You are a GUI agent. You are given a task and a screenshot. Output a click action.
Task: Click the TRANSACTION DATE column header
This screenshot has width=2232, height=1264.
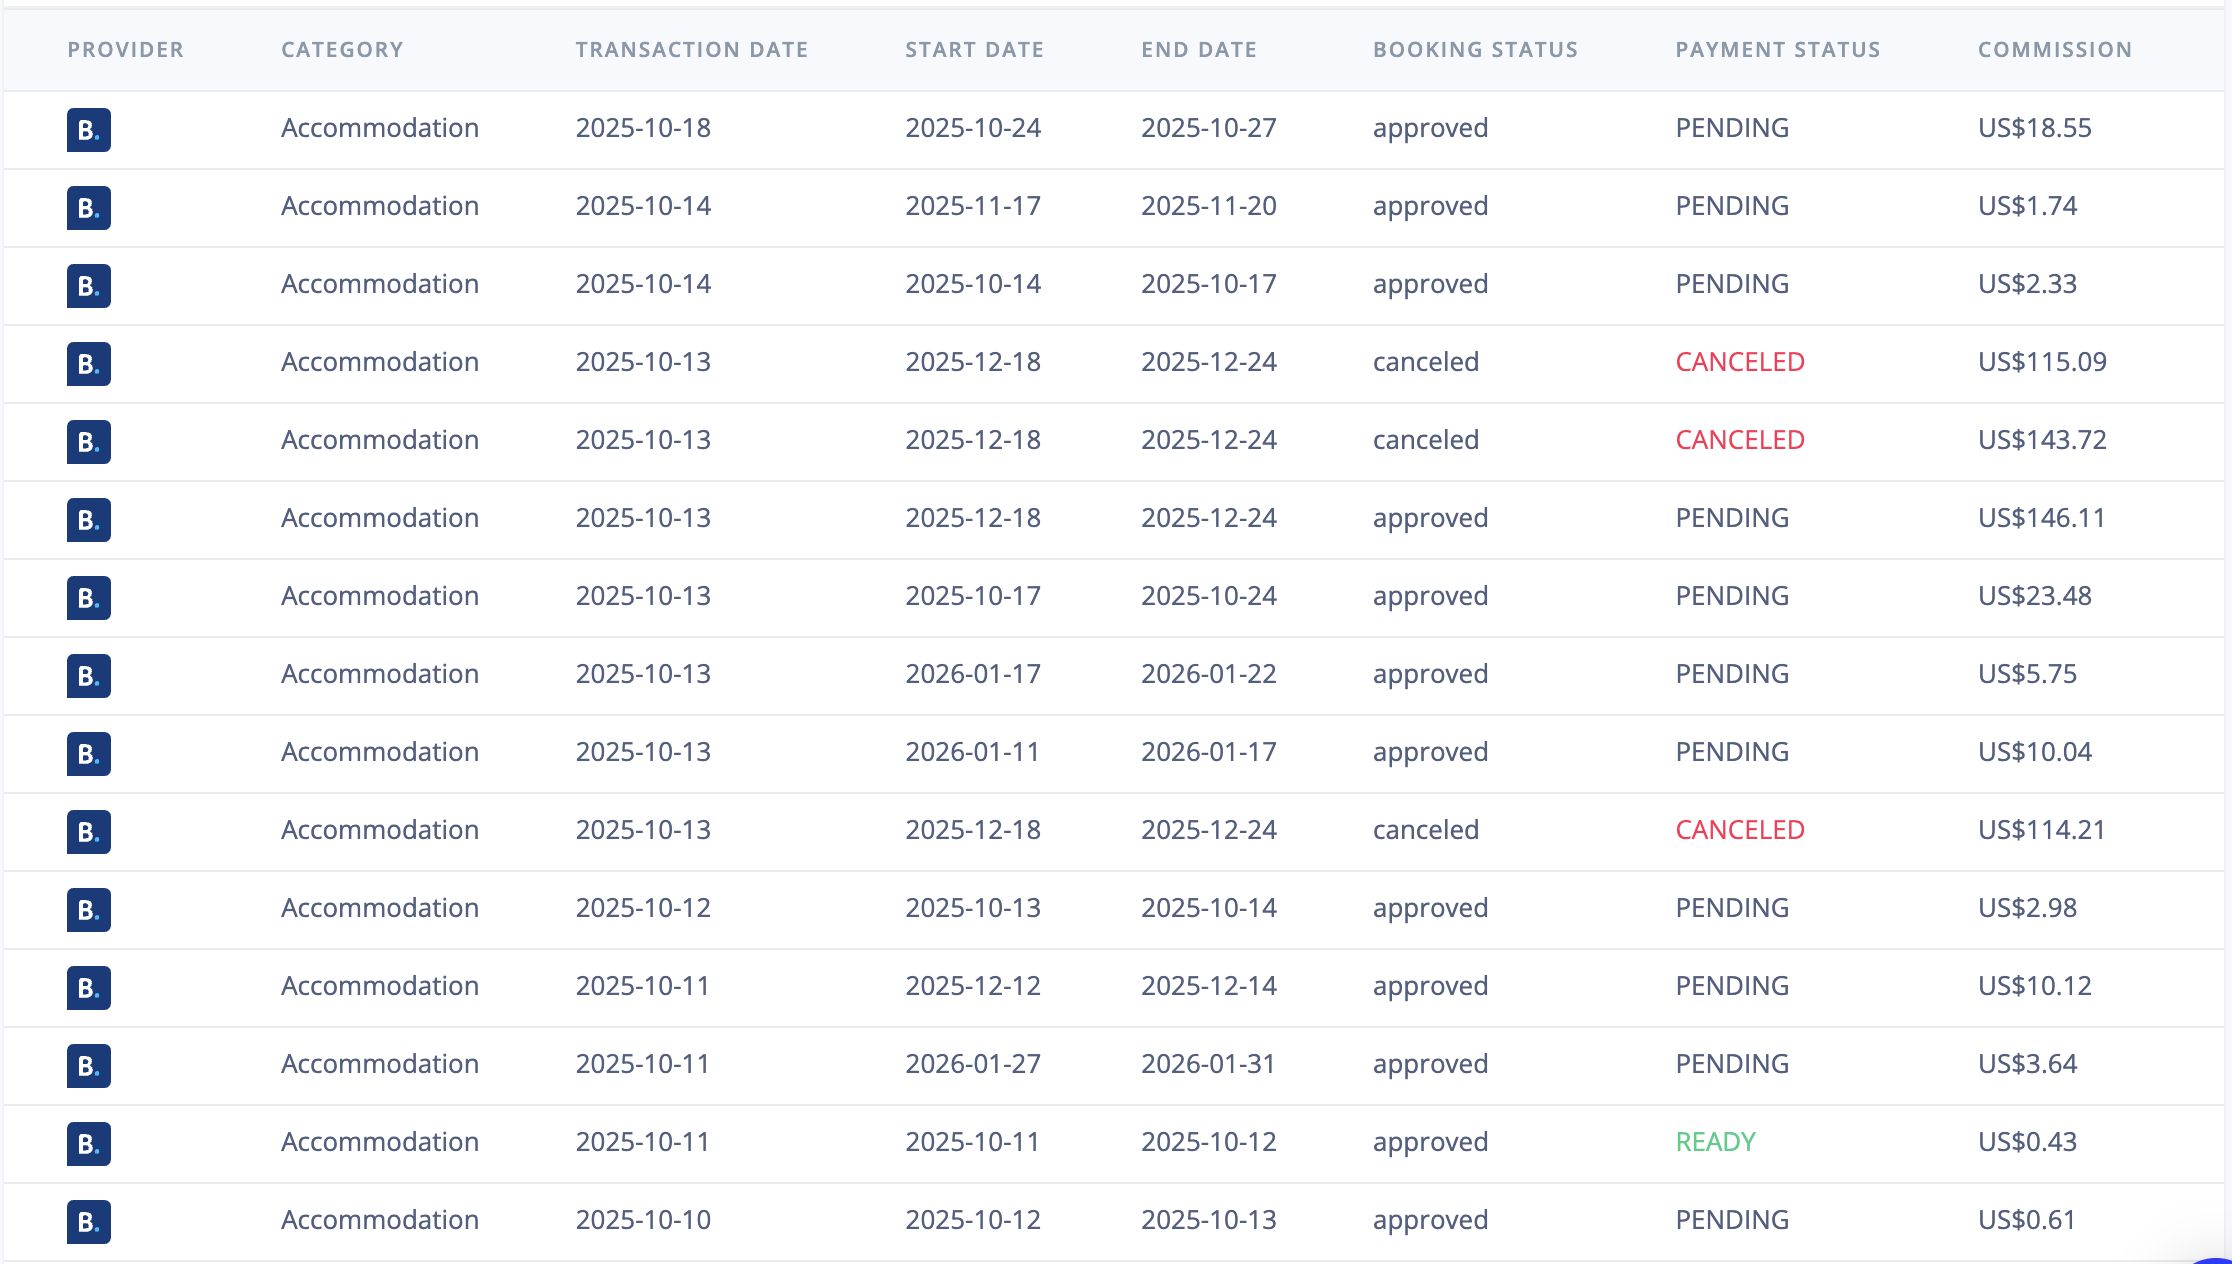691,49
